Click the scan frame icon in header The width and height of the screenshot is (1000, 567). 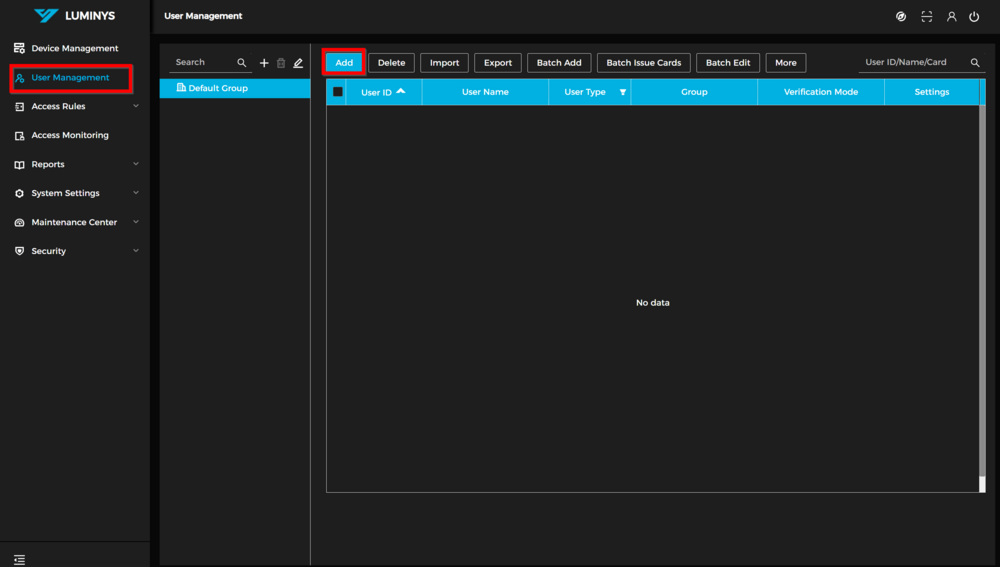[927, 17]
